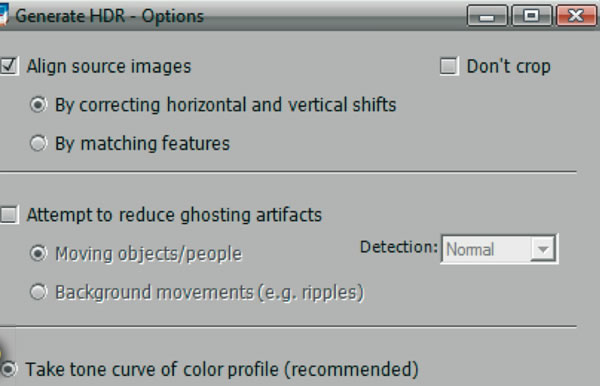
Task: Click the Align source images label text
Action: (x=109, y=67)
